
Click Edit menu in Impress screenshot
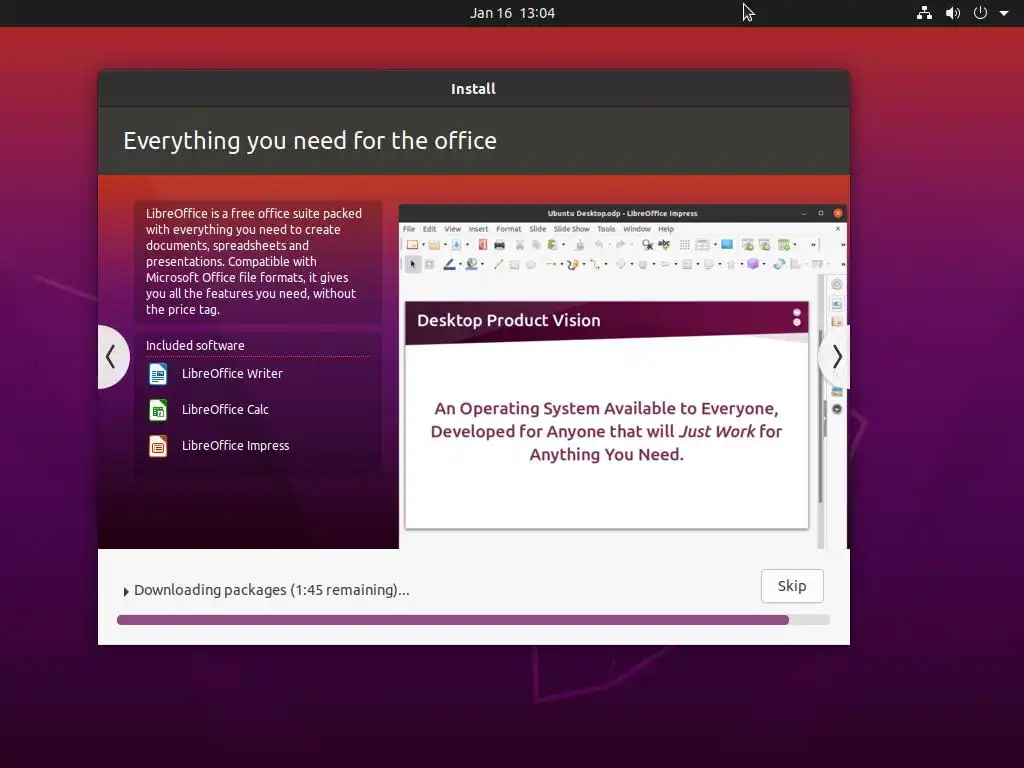click(x=429, y=229)
